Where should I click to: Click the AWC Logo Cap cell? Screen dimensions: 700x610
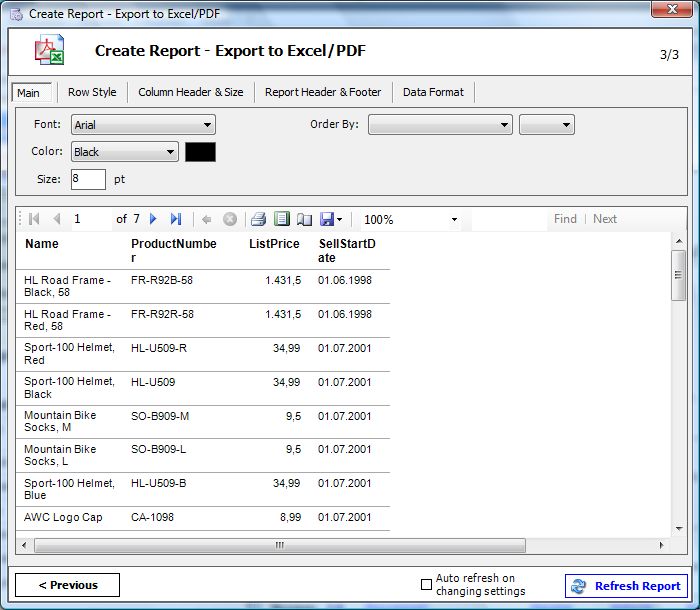pos(63,517)
